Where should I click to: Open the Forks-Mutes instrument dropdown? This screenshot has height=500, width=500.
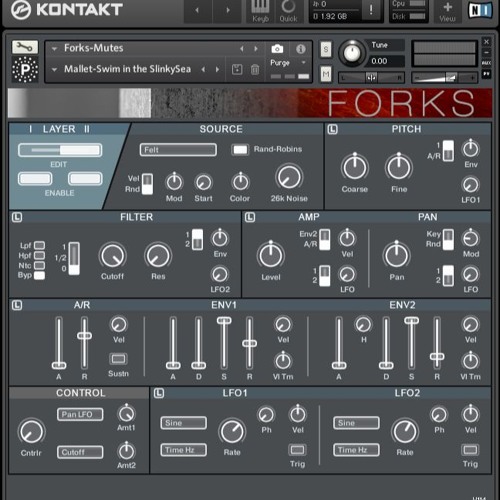point(54,49)
